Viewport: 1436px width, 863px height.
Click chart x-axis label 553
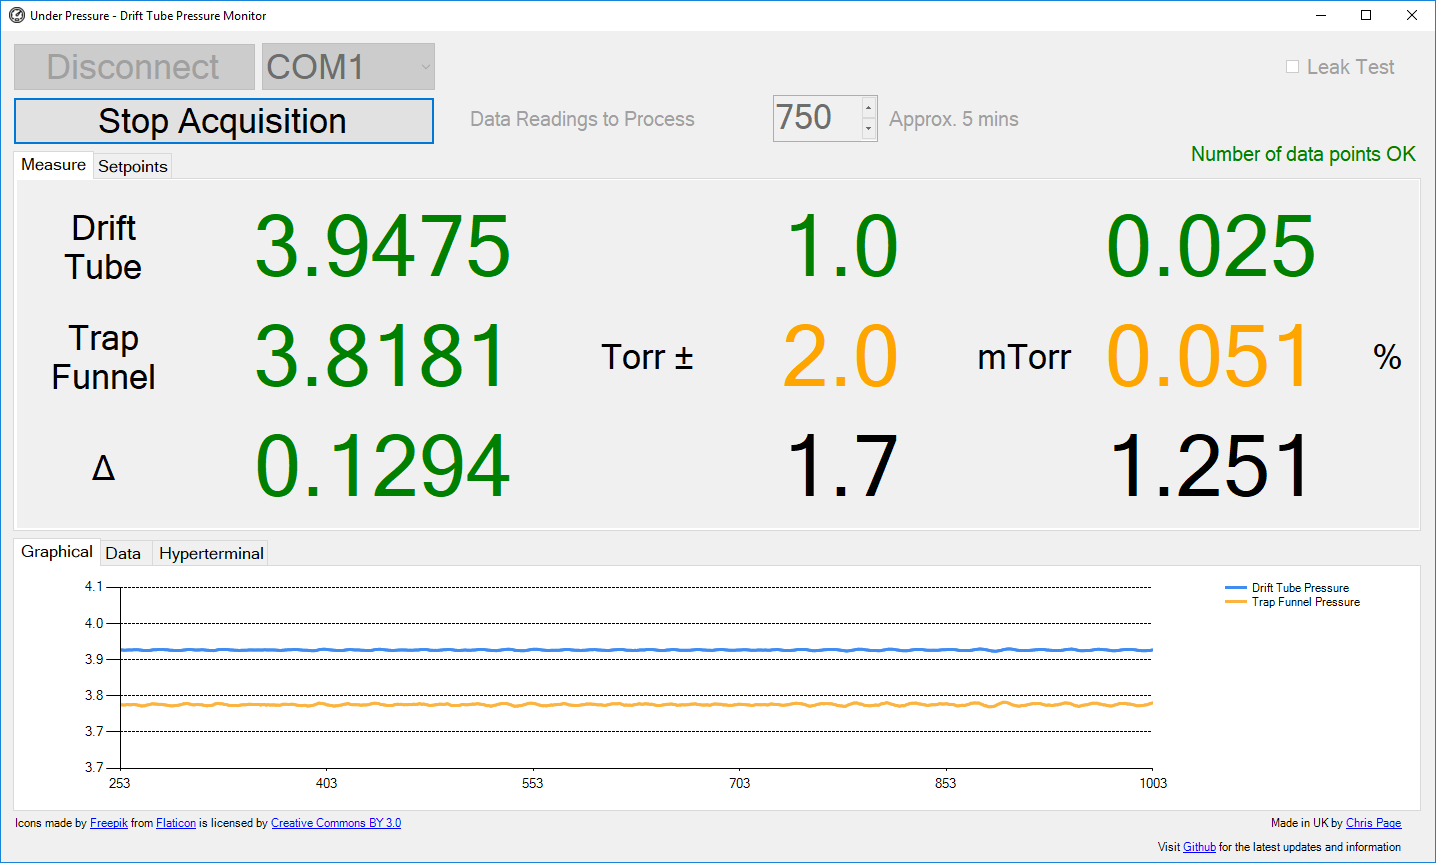[533, 783]
